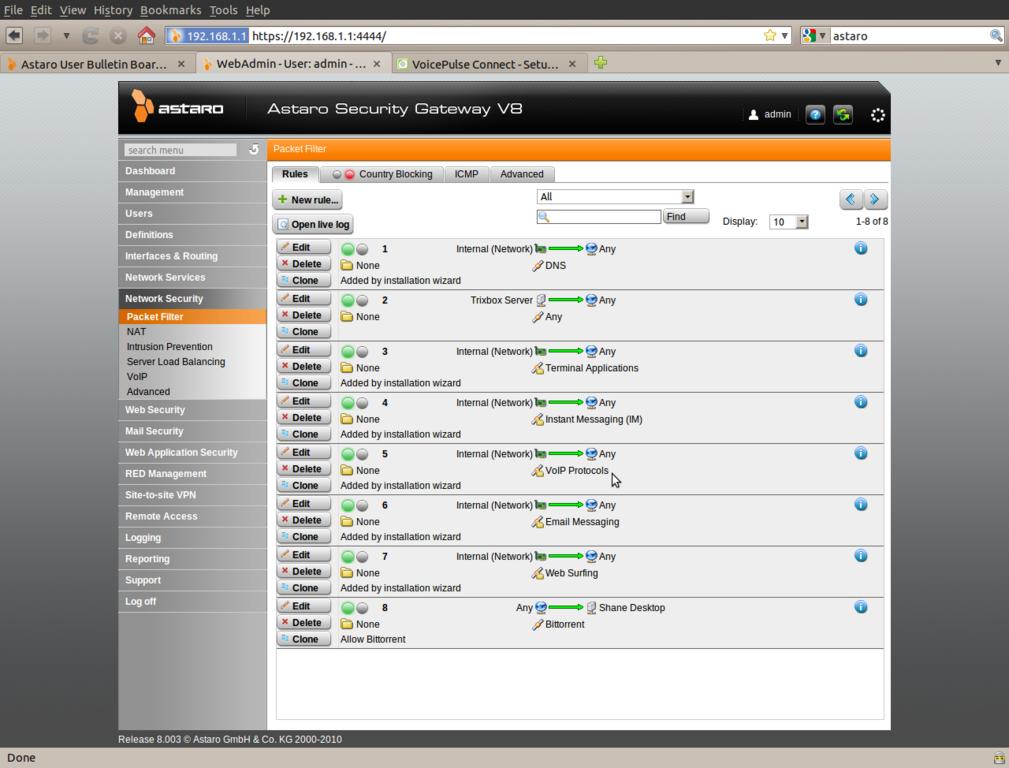Click the Shane Desktop host icon

pyautogui.click(x=591, y=608)
